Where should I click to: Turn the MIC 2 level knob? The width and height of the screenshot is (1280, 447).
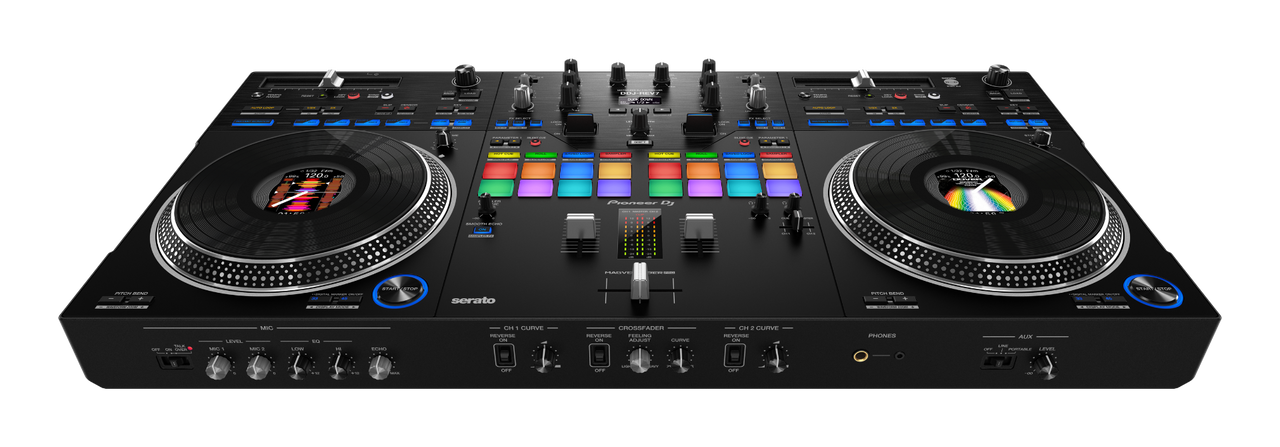tap(258, 369)
